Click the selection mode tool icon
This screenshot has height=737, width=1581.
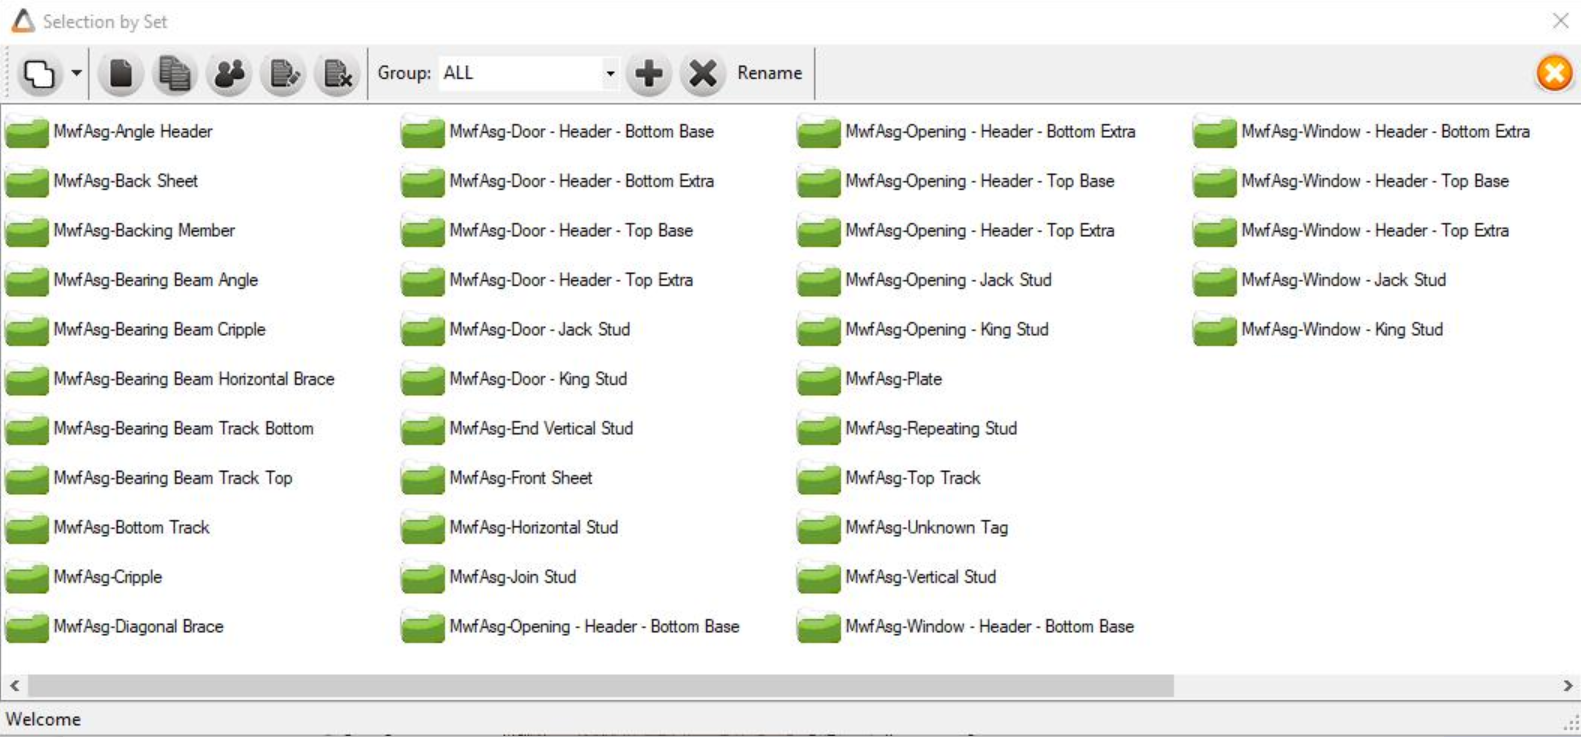coord(39,74)
